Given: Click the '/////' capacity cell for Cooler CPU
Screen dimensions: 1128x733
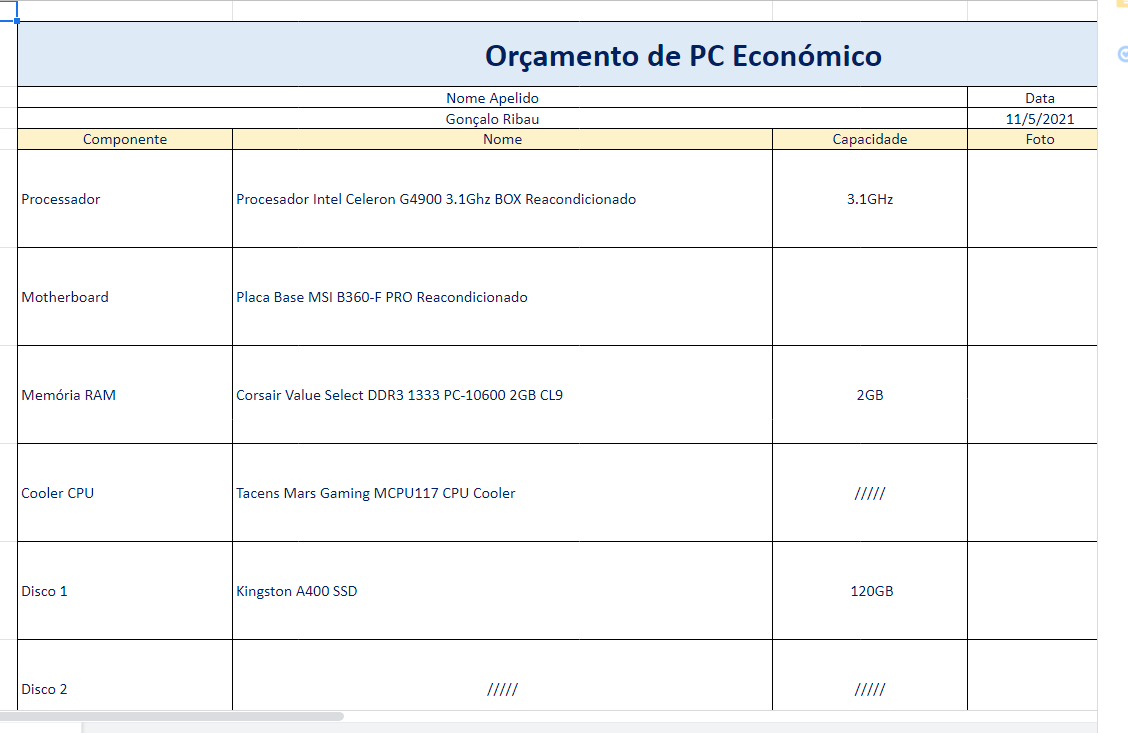Looking at the screenshot, I should (x=870, y=493).
